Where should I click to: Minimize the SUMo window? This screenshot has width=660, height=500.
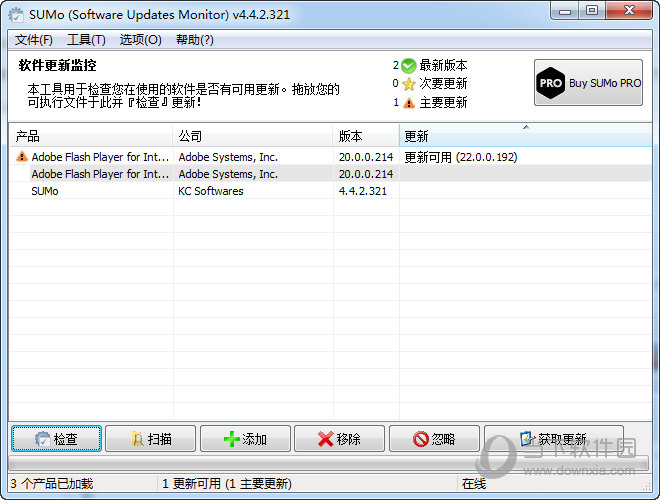click(564, 11)
